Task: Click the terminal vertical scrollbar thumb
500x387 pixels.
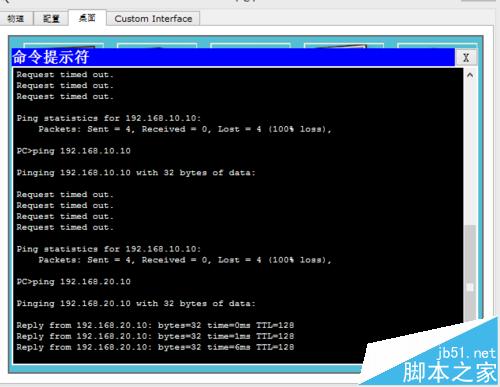Action: point(470,273)
